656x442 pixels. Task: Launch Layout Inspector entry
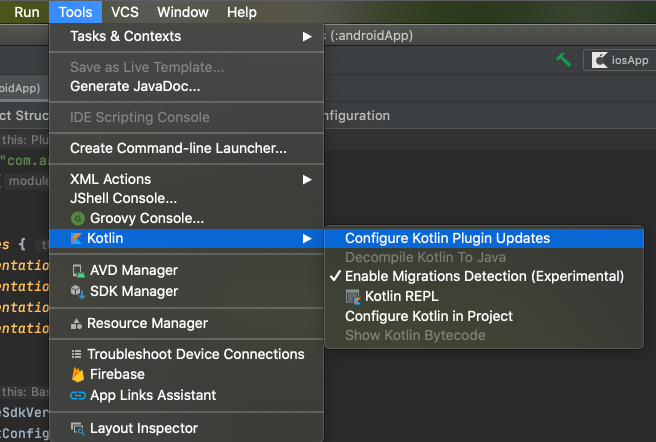coord(187,428)
